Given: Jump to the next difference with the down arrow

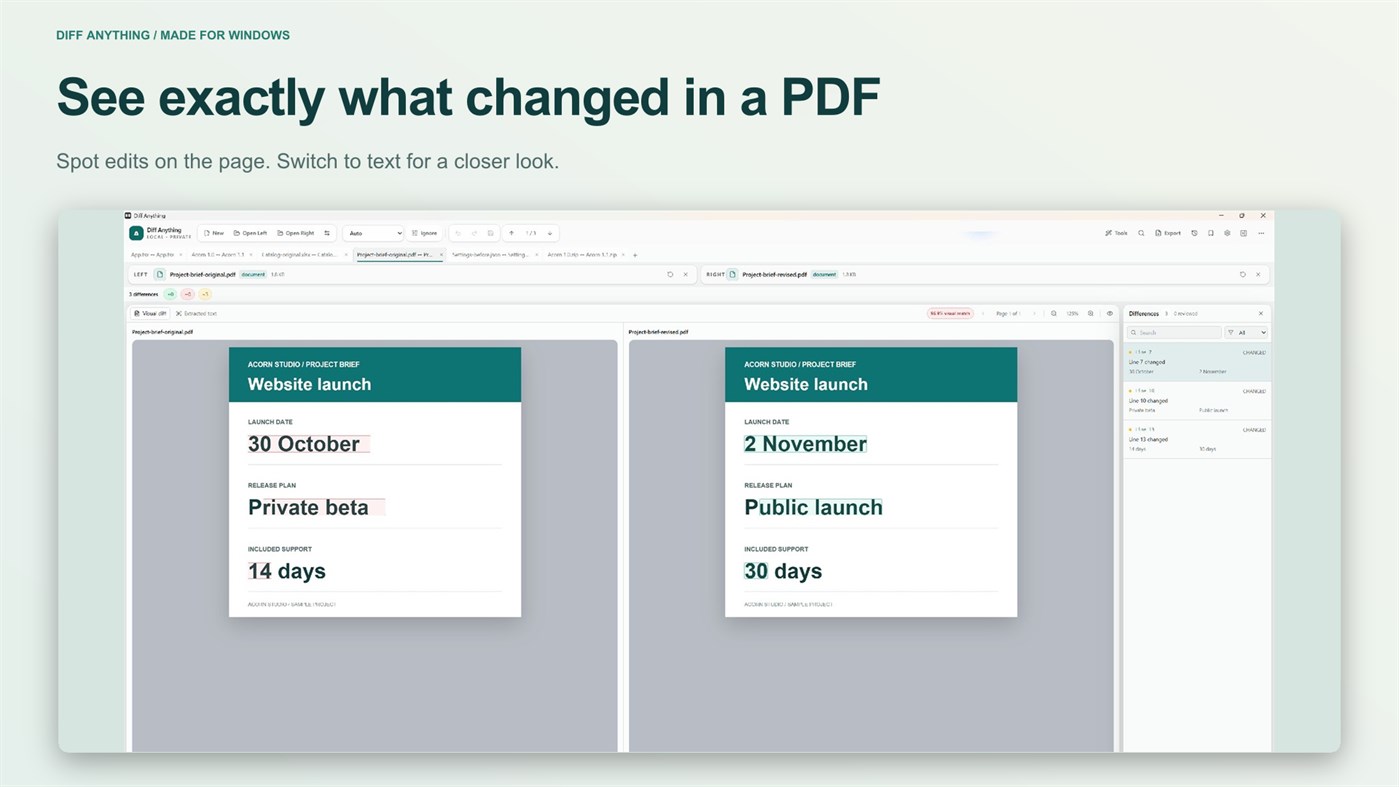Looking at the screenshot, I should (550, 233).
